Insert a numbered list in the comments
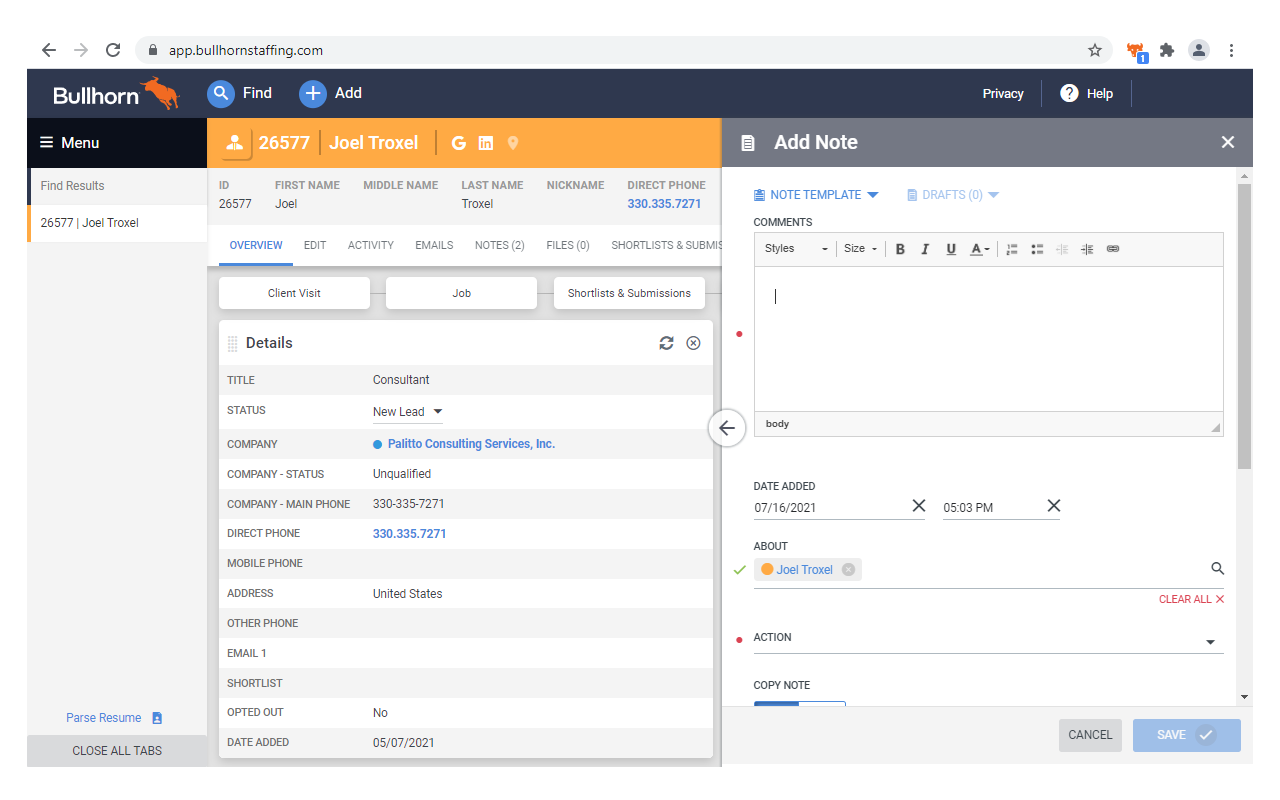This screenshot has width=1280, height=800. point(1012,249)
